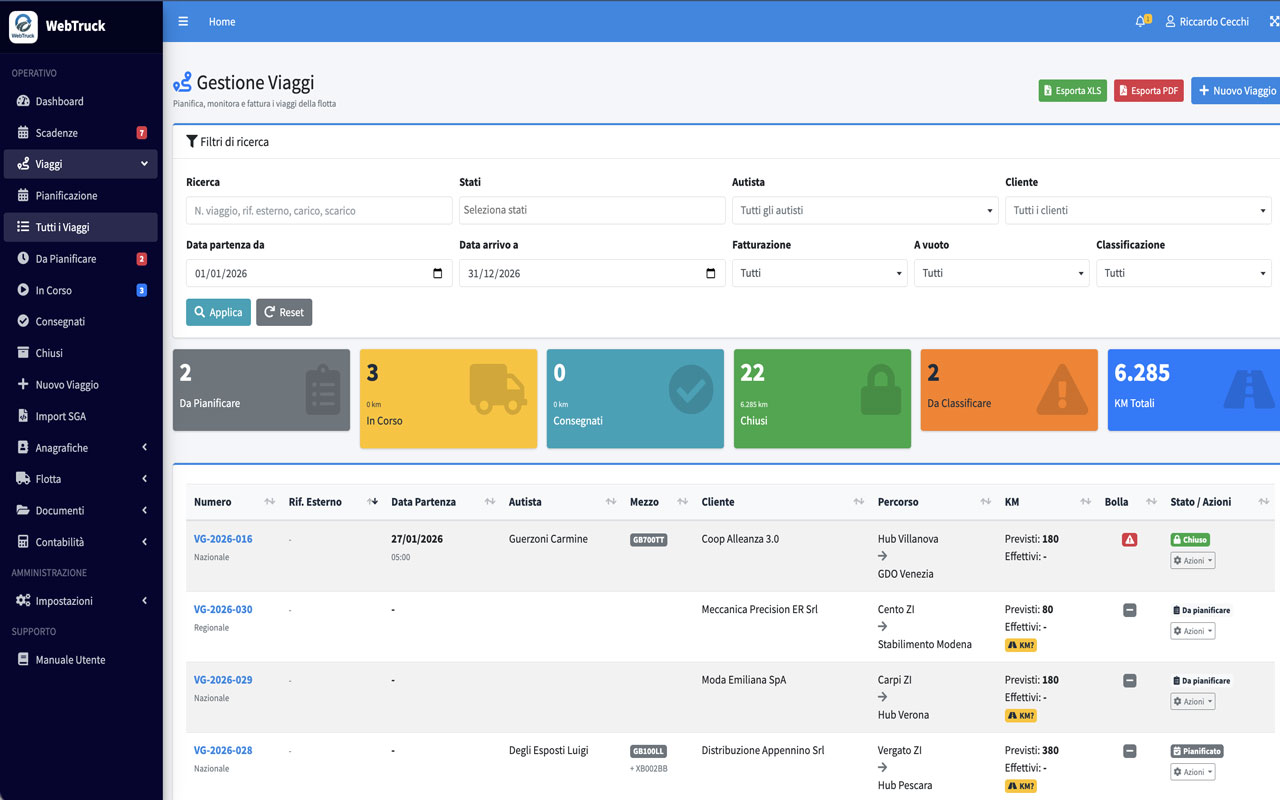Click the sort arrows on Numero column

269,502
